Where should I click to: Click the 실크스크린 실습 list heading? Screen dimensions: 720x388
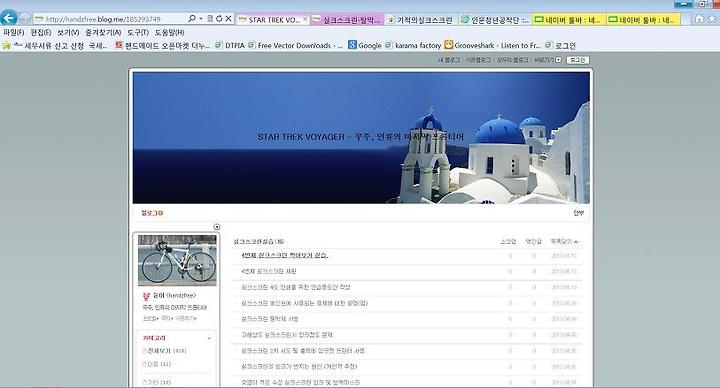pos(259,242)
